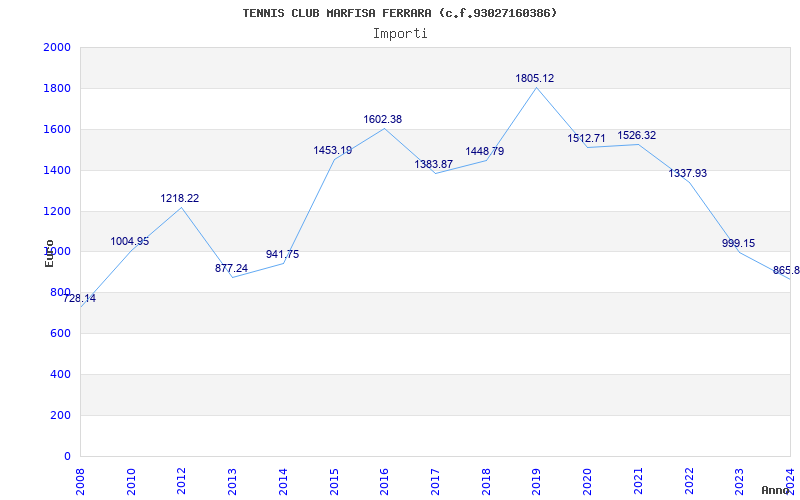The width and height of the screenshot is (800, 500).
Task: Select the 728.14 data label
Action: click(x=79, y=298)
